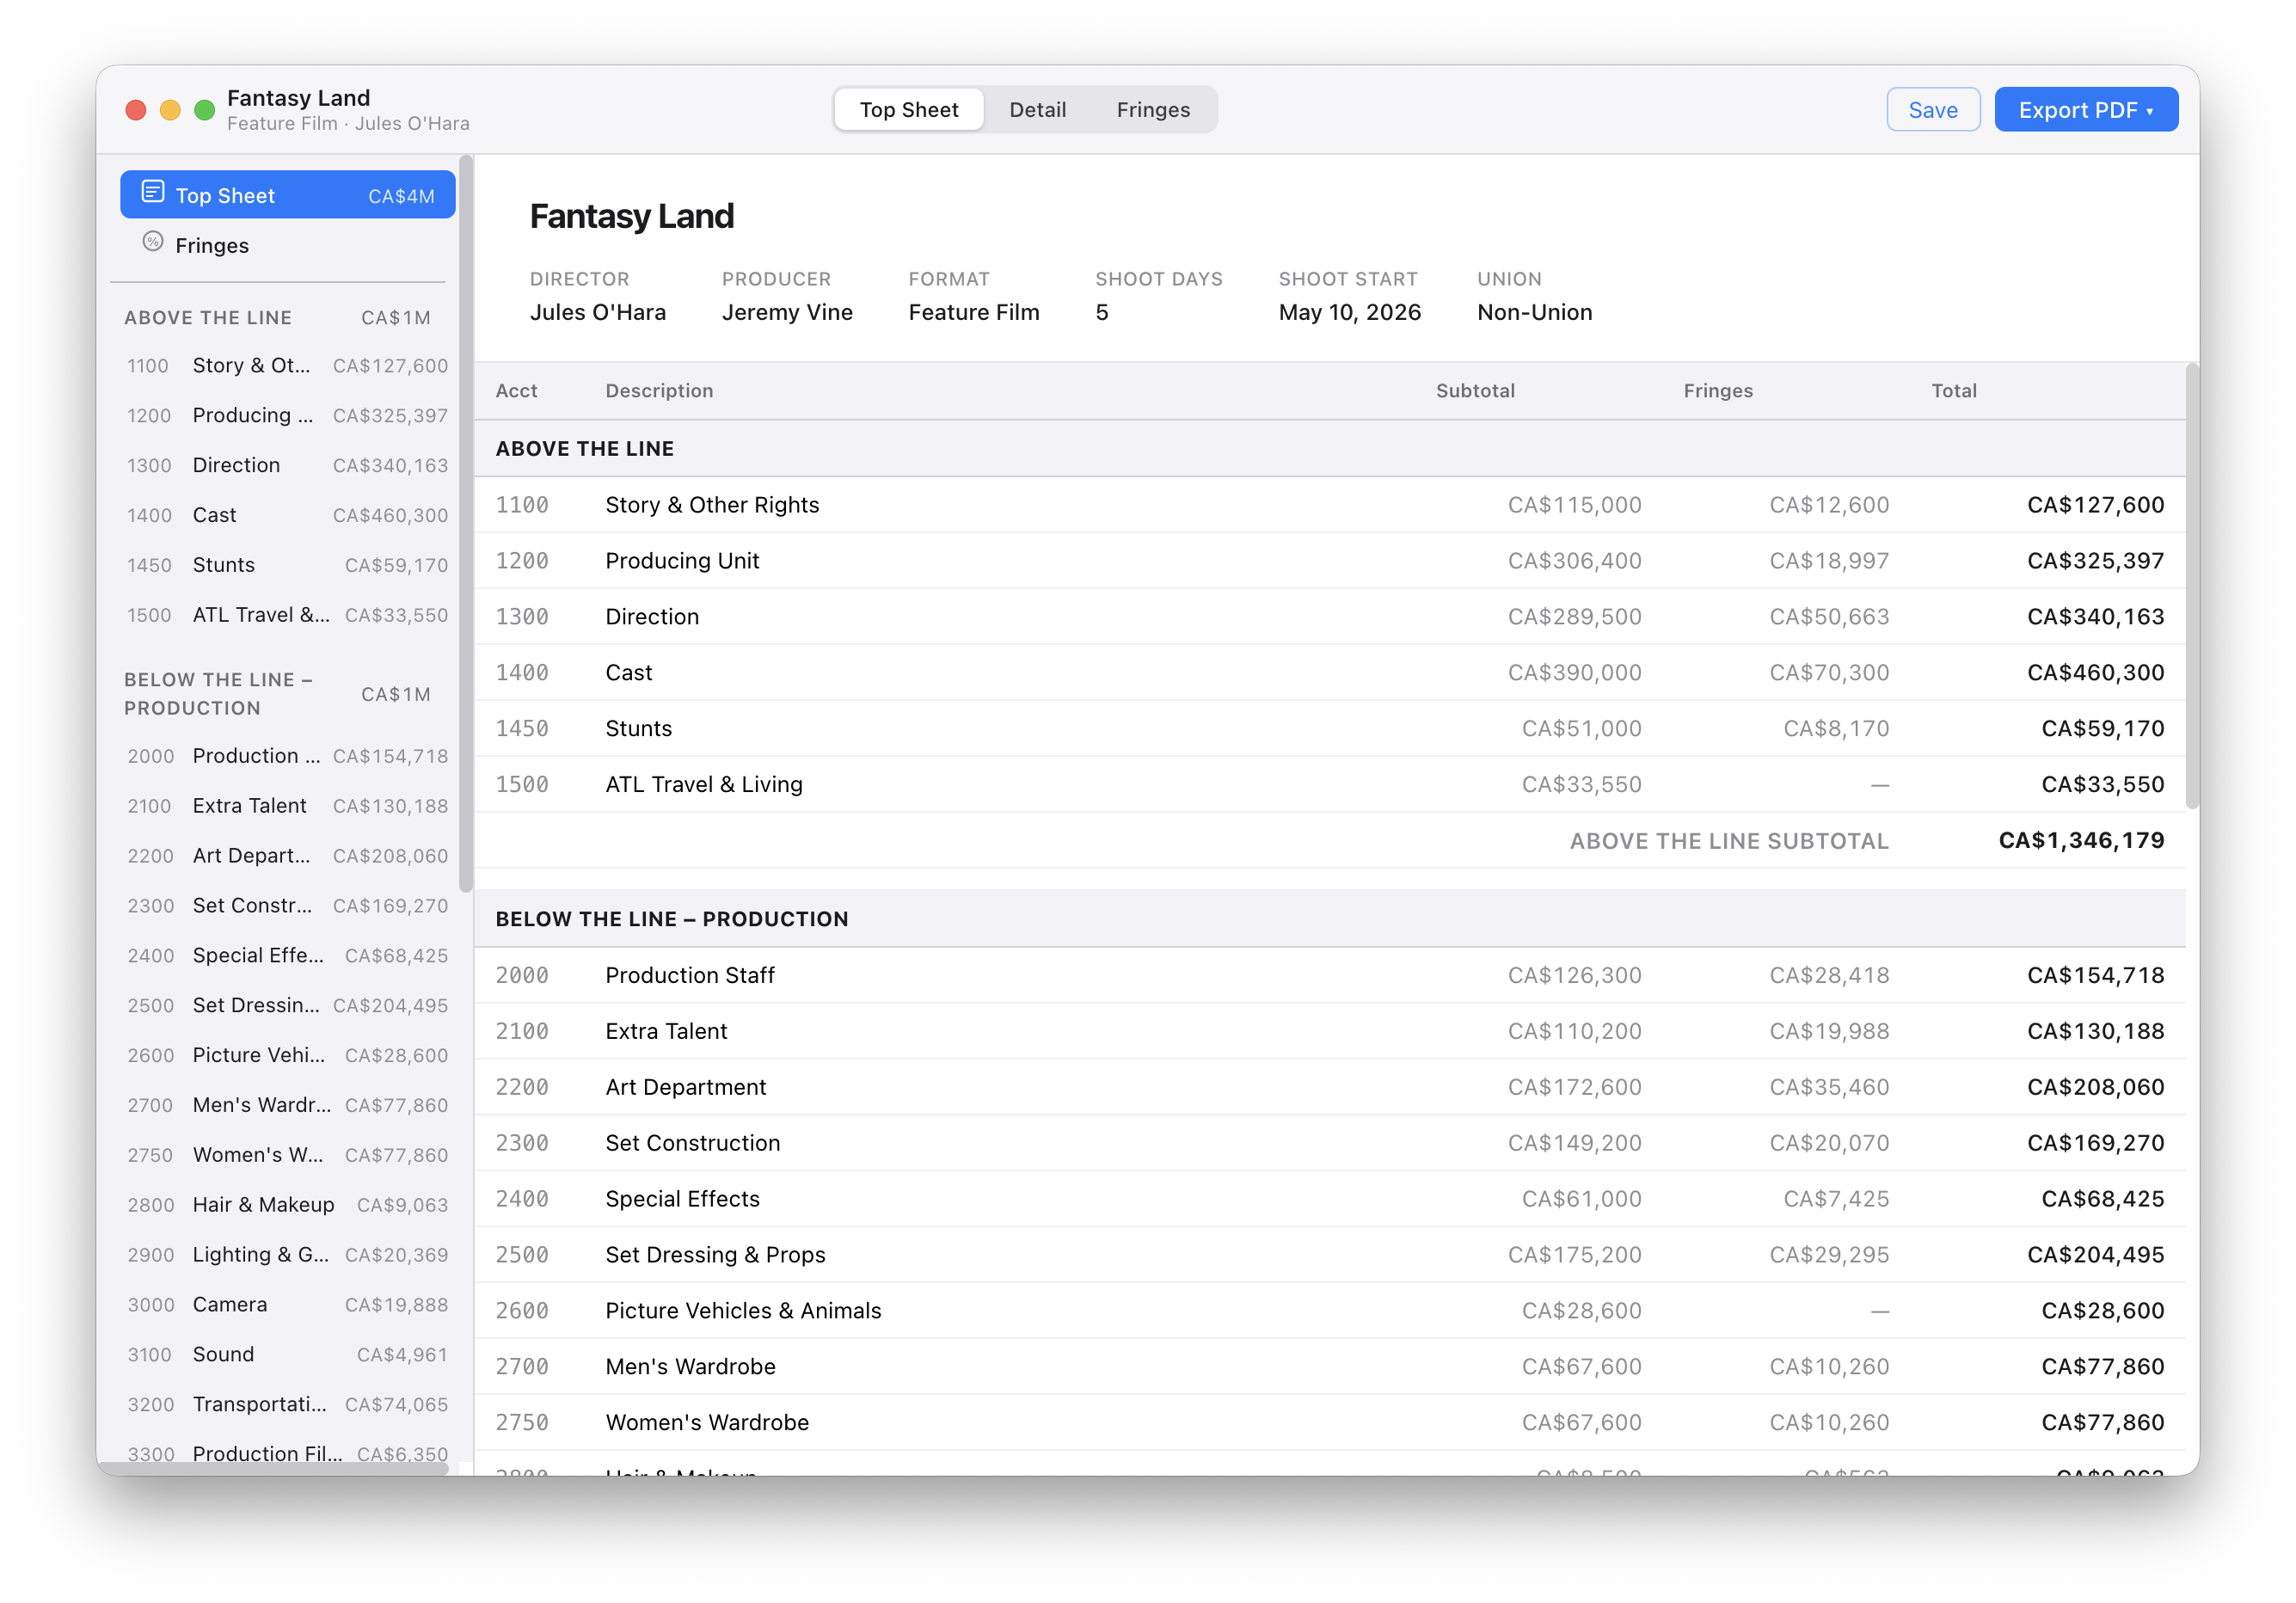Select sidebar account 2100 Extra Talent
Screen dimensions: 2296x1603
(288, 807)
